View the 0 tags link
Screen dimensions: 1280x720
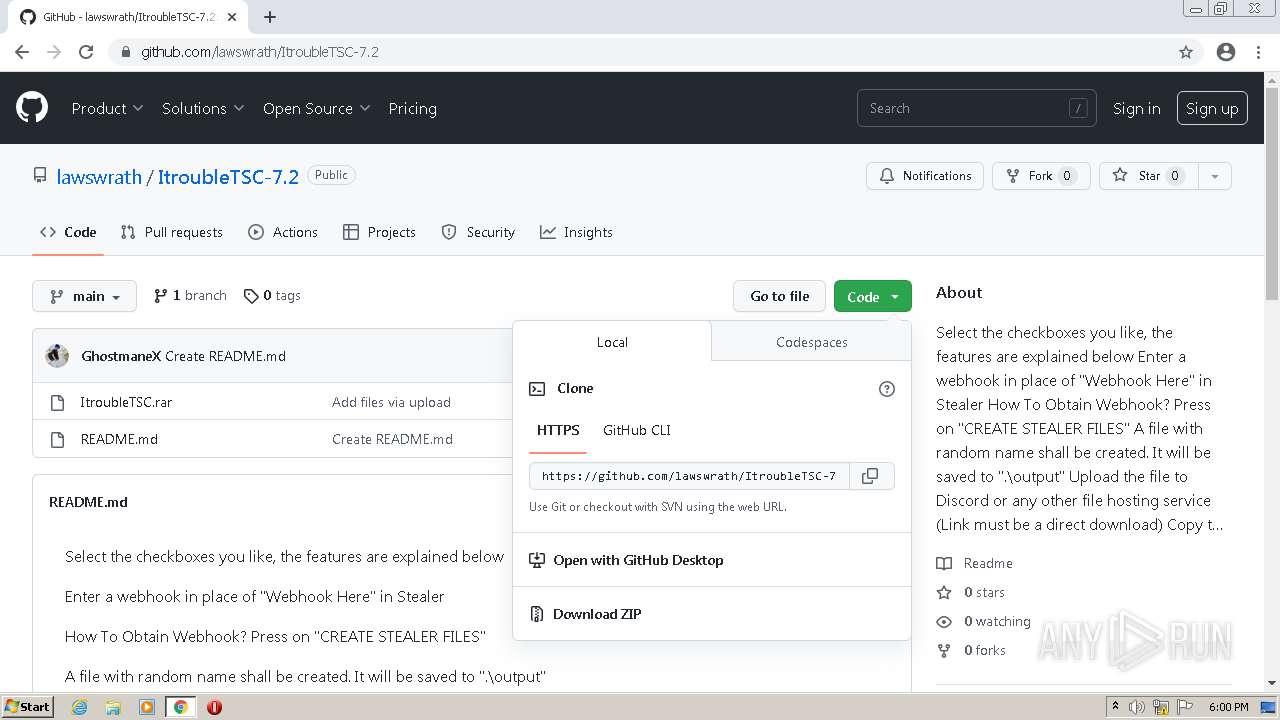click(x=272, y=296)
